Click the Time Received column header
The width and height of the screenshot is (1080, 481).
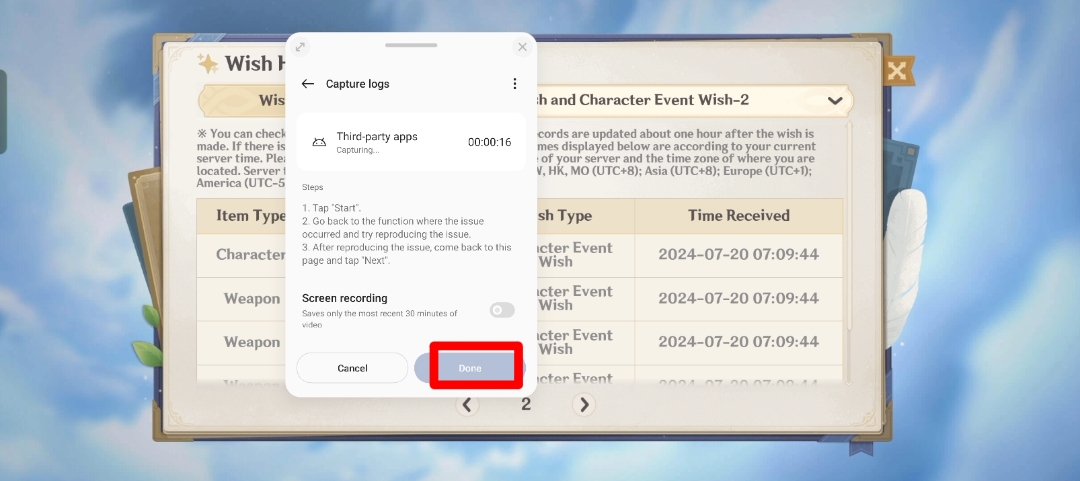[x=738, y=216]
